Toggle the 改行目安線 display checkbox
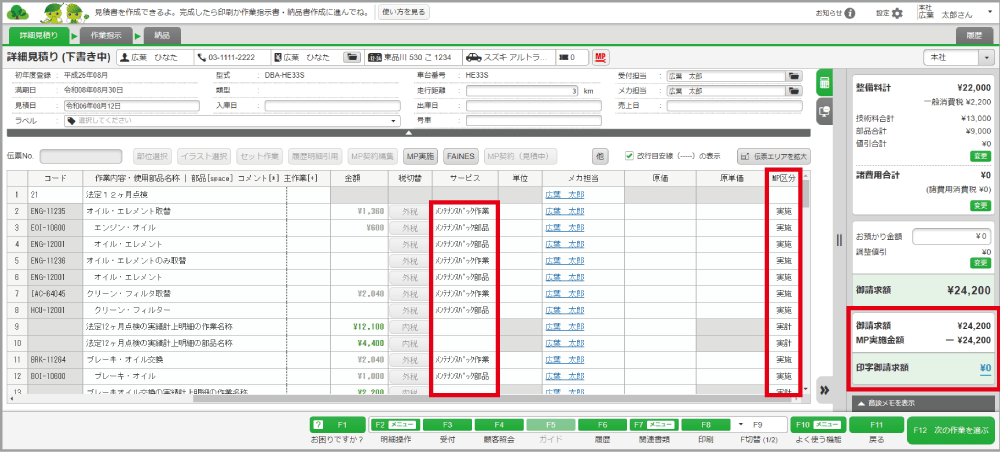The height and width of the screenshot is (452, 1000). tap(629, 156)
